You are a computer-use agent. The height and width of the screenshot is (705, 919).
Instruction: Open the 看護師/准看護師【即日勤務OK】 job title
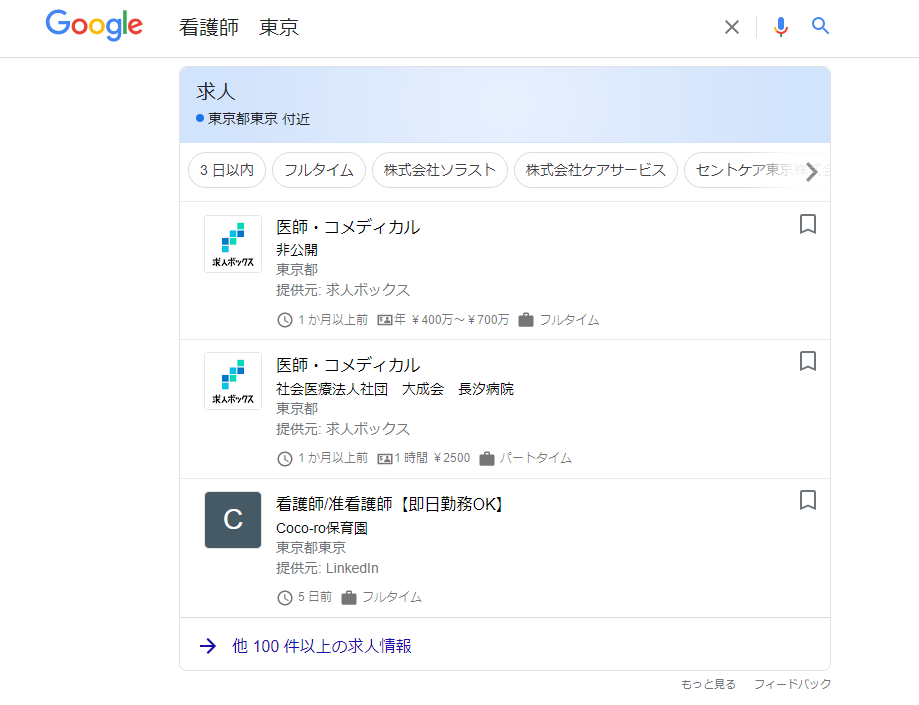point(390,504)
